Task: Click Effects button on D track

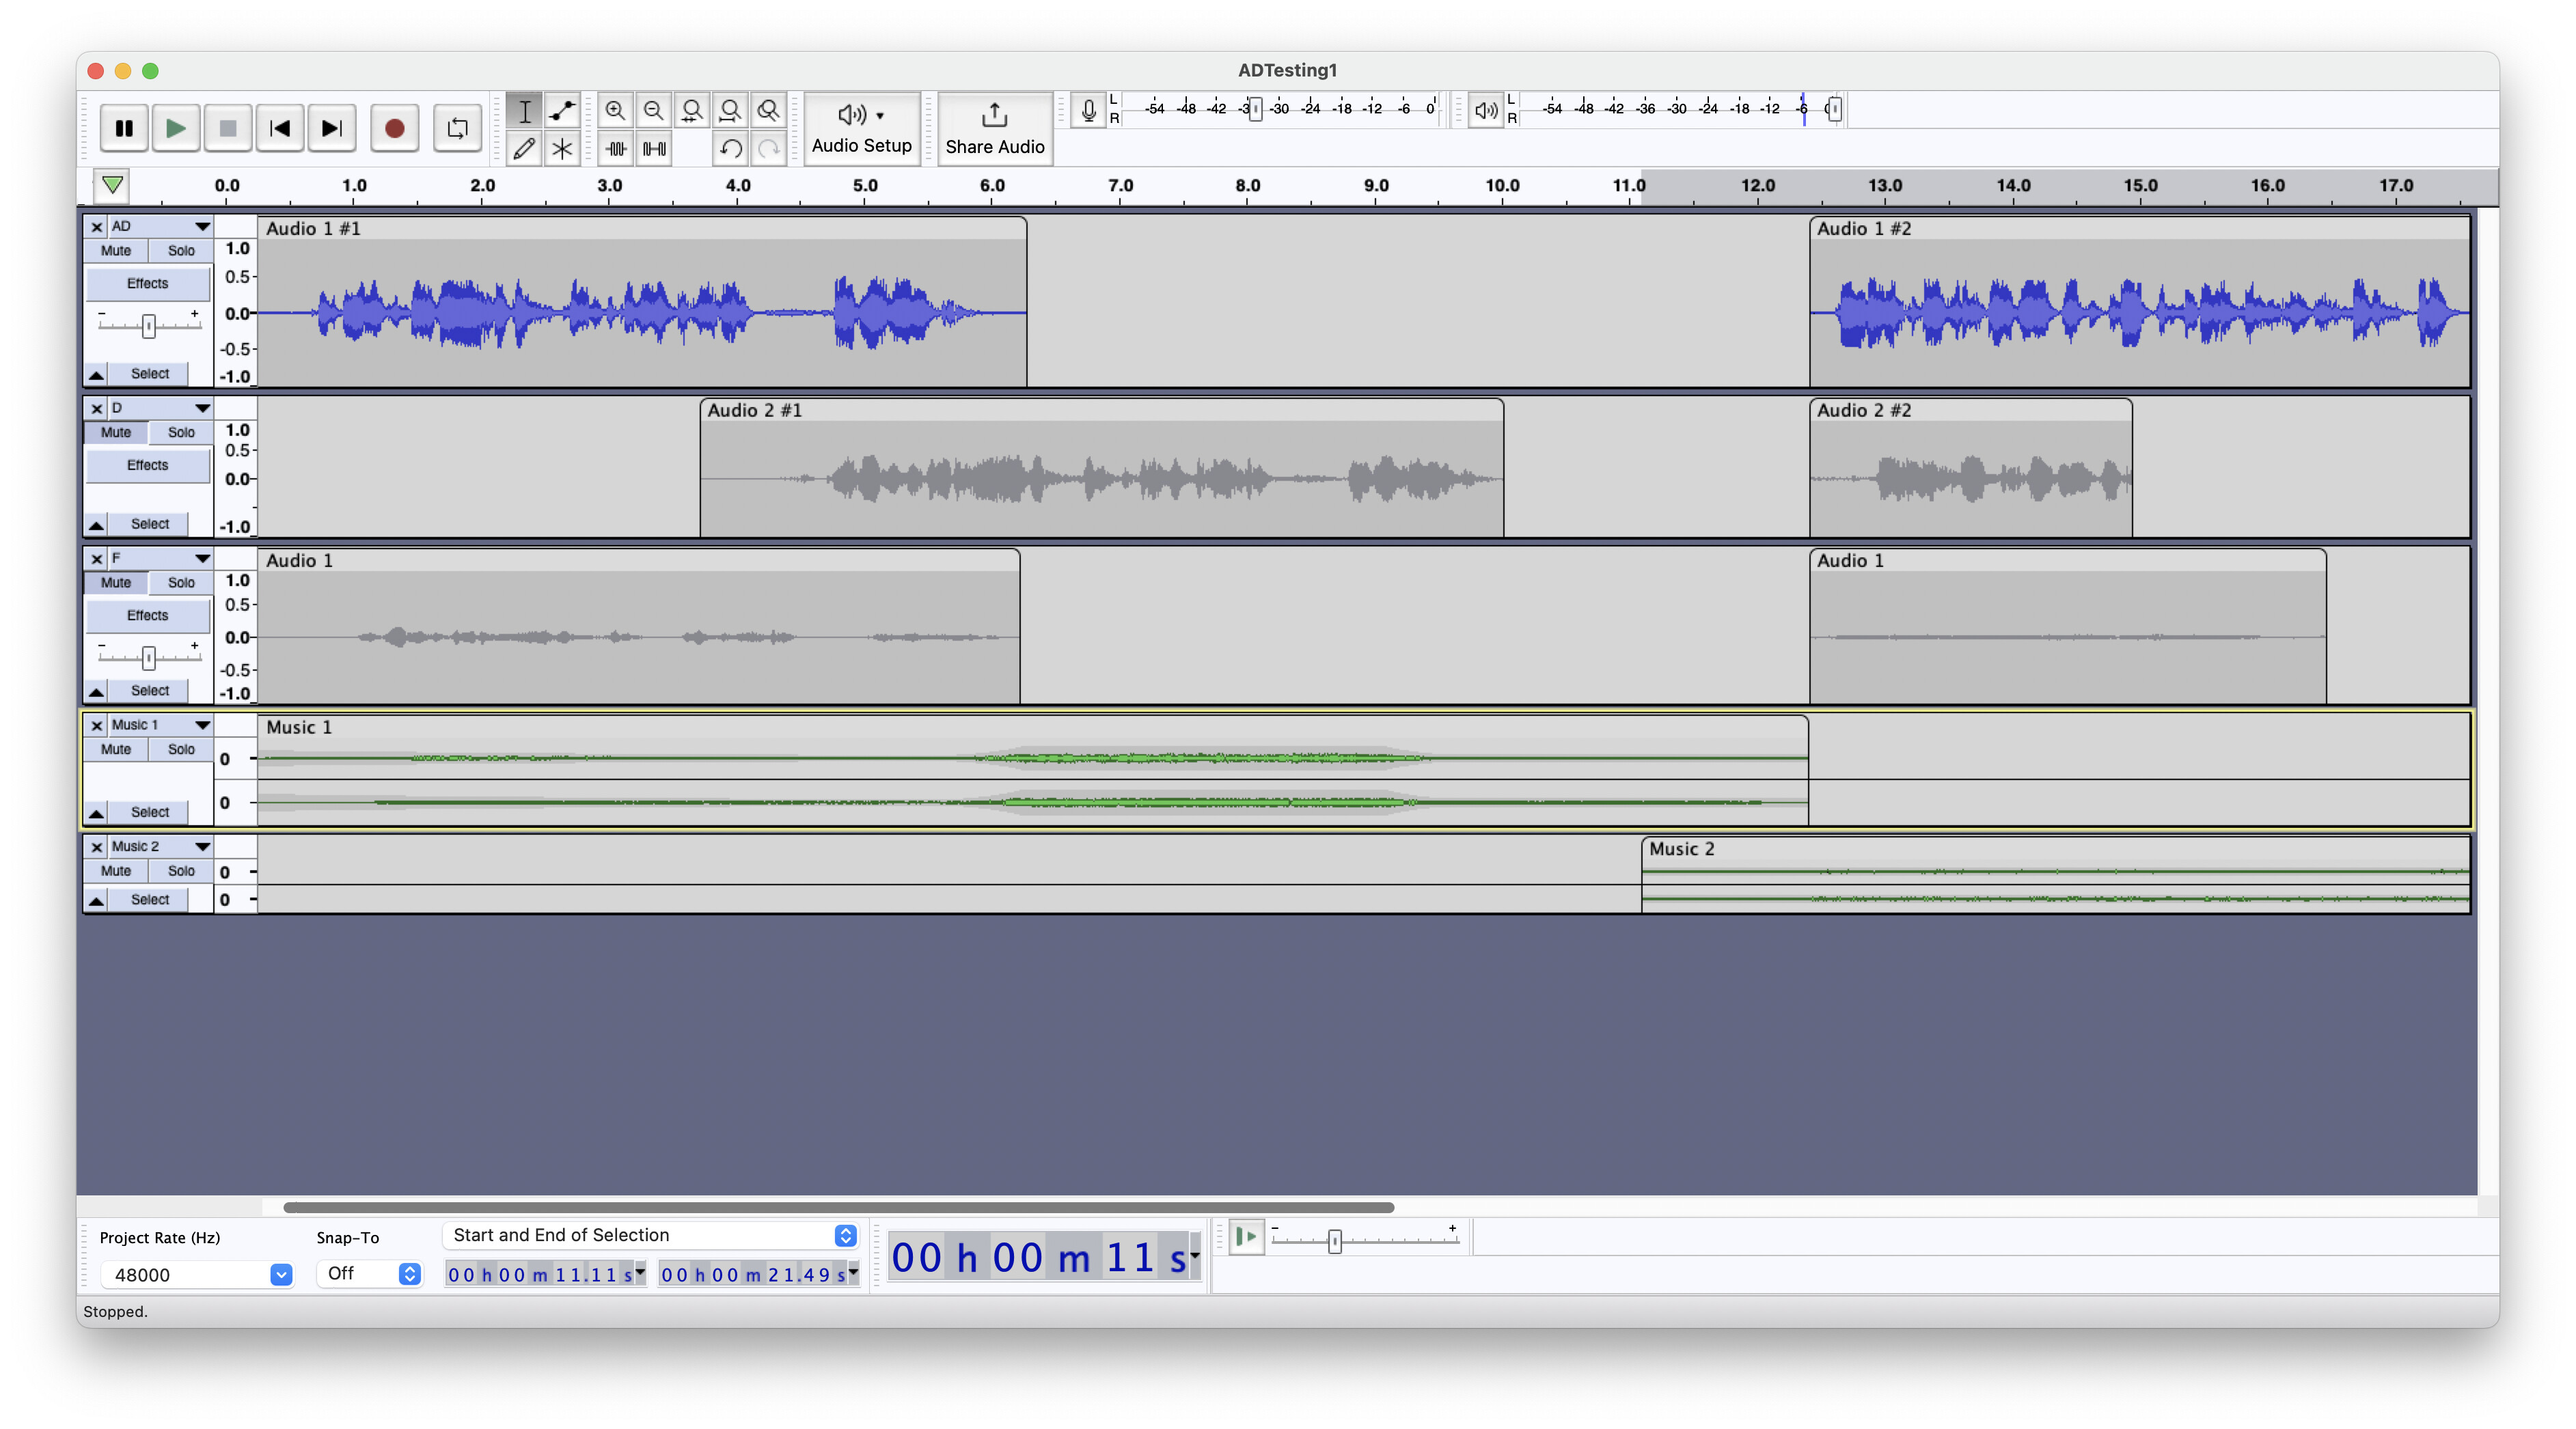Action: tap(147, 465)
